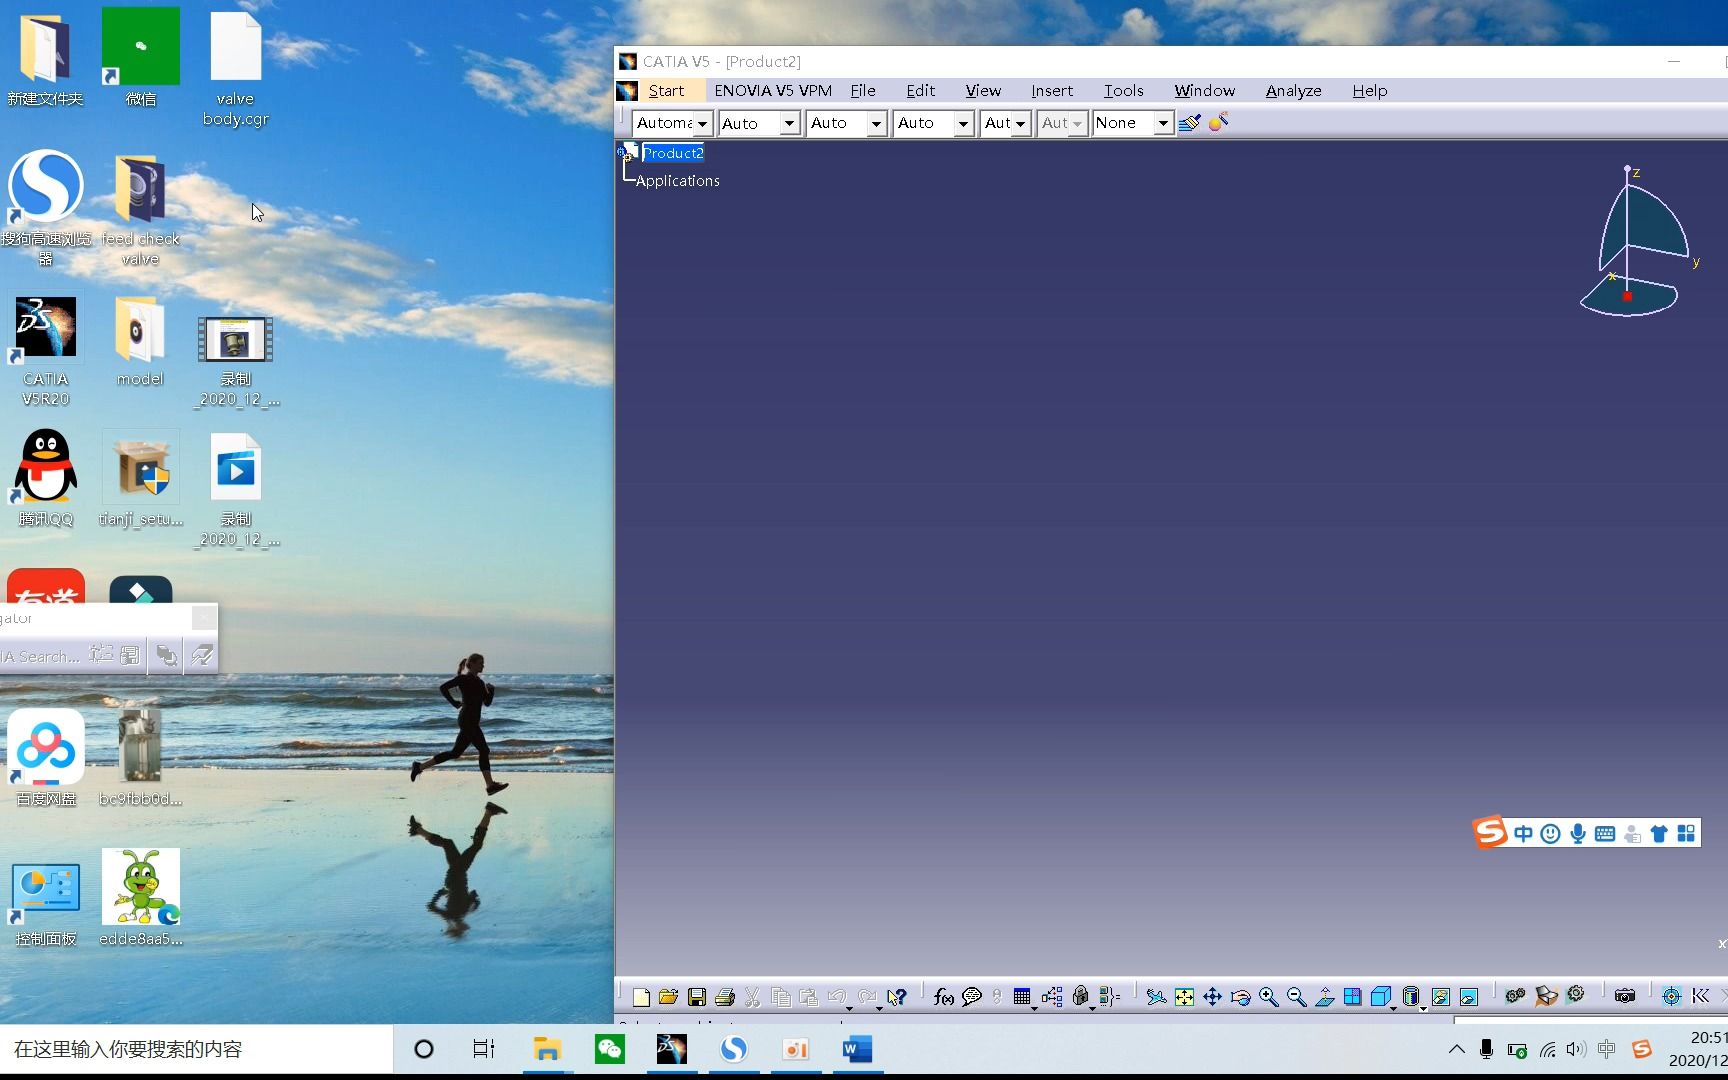The width and height of the screenshot is (1728, 1080).
Task: Click the Zoom In magnifier
Action: (x=1268, y=997)
